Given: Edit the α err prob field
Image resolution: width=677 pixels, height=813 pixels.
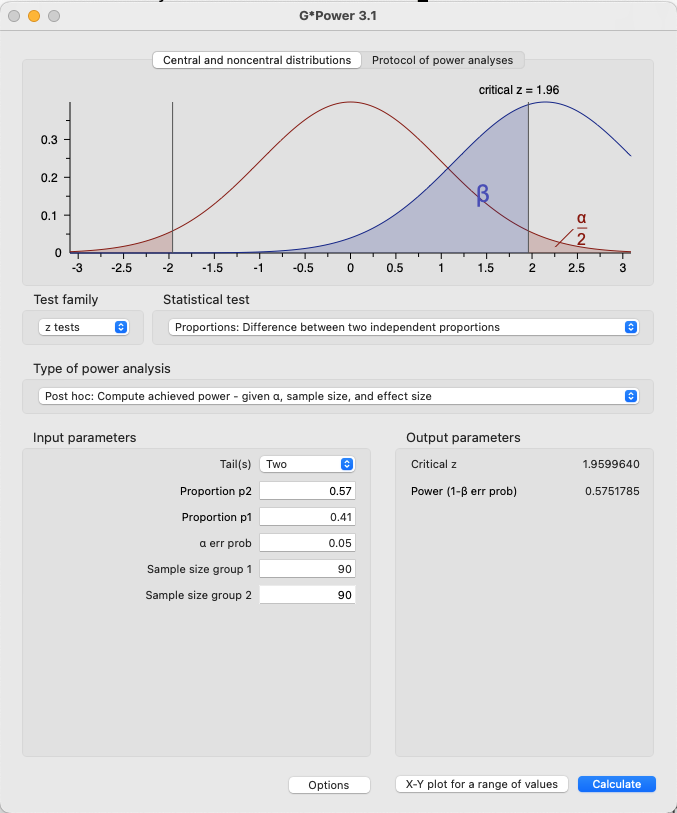Looking at the screenshot, I should (309, 543).
